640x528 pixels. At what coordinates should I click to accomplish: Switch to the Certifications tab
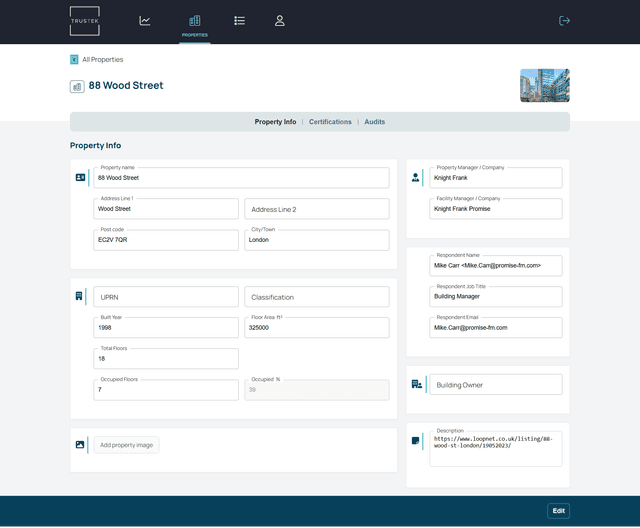tap(330, 122)
